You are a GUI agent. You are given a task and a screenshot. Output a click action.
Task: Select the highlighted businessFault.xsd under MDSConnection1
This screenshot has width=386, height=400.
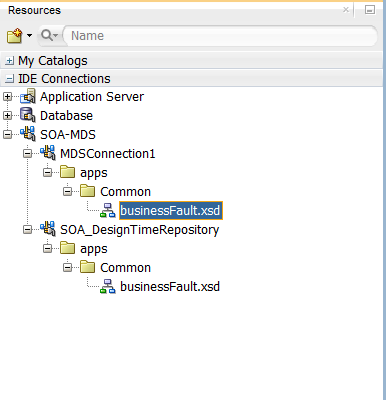[171, 211]
